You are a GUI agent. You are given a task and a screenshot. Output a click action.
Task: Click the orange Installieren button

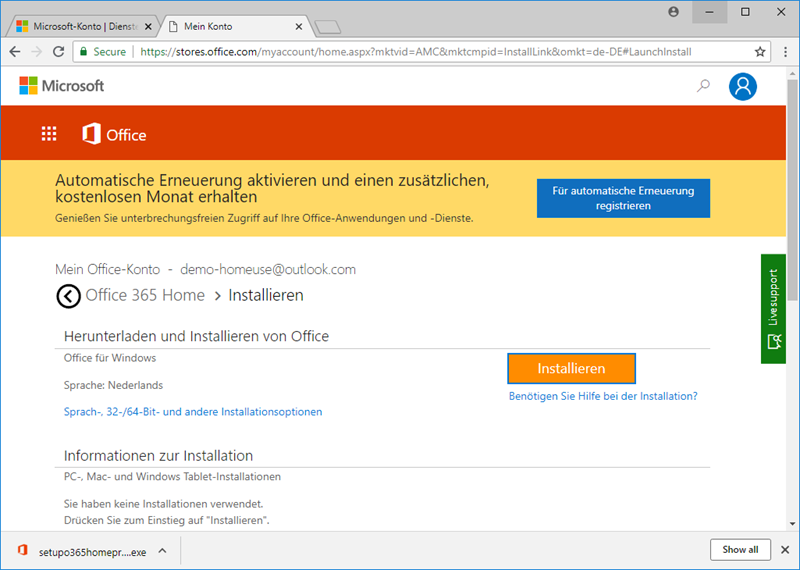pyautogui.click(x=571, y=368)
